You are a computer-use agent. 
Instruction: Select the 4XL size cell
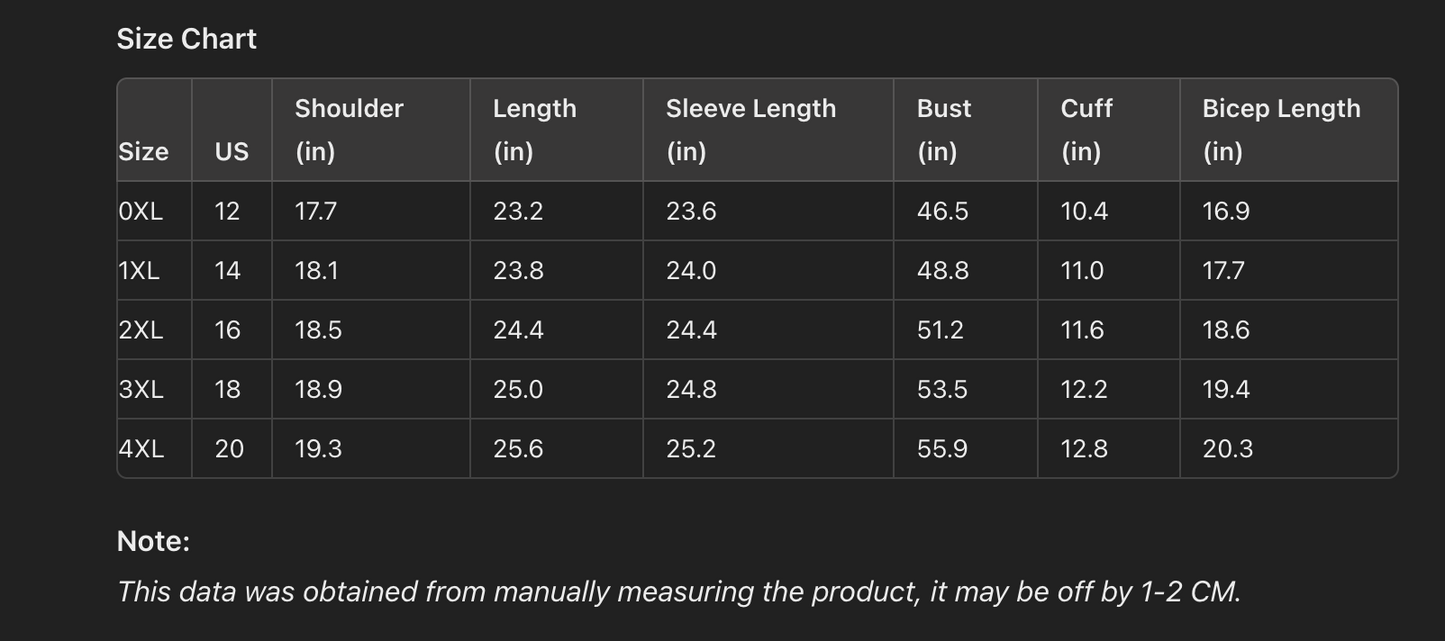(x=141, y=449)
